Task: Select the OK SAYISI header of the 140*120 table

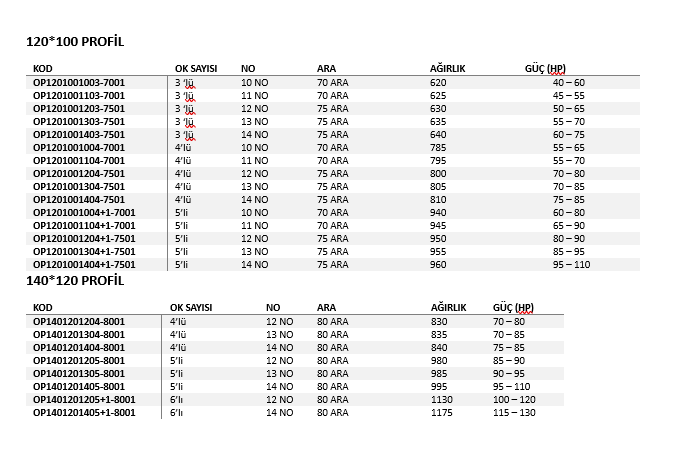Action: [199, 307]
